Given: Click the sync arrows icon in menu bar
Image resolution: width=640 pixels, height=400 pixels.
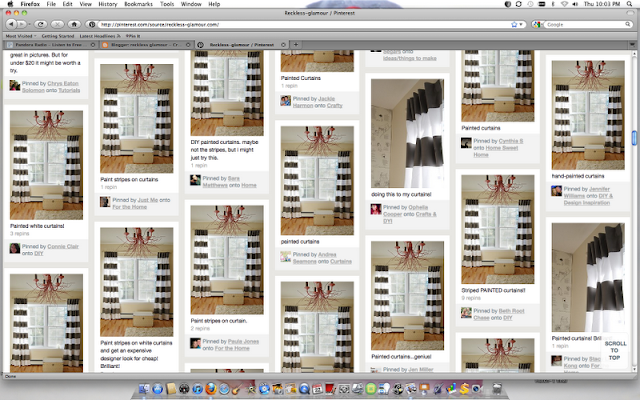Looking at the screenshot, I should tap(519, 4).
